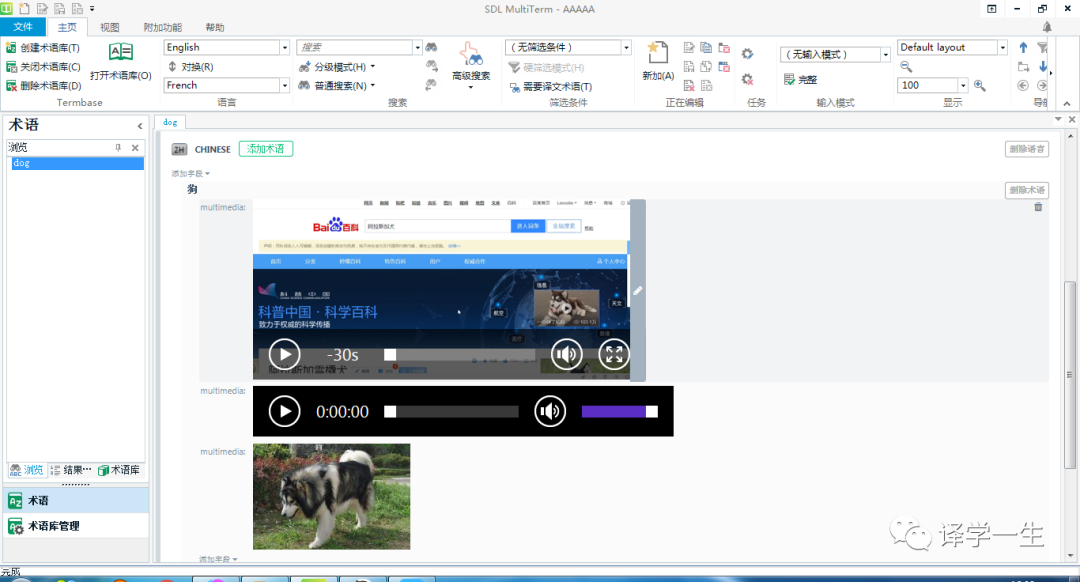Collapse the 术语 side panel arrow

pyautogui.click(x=140, y=126)
